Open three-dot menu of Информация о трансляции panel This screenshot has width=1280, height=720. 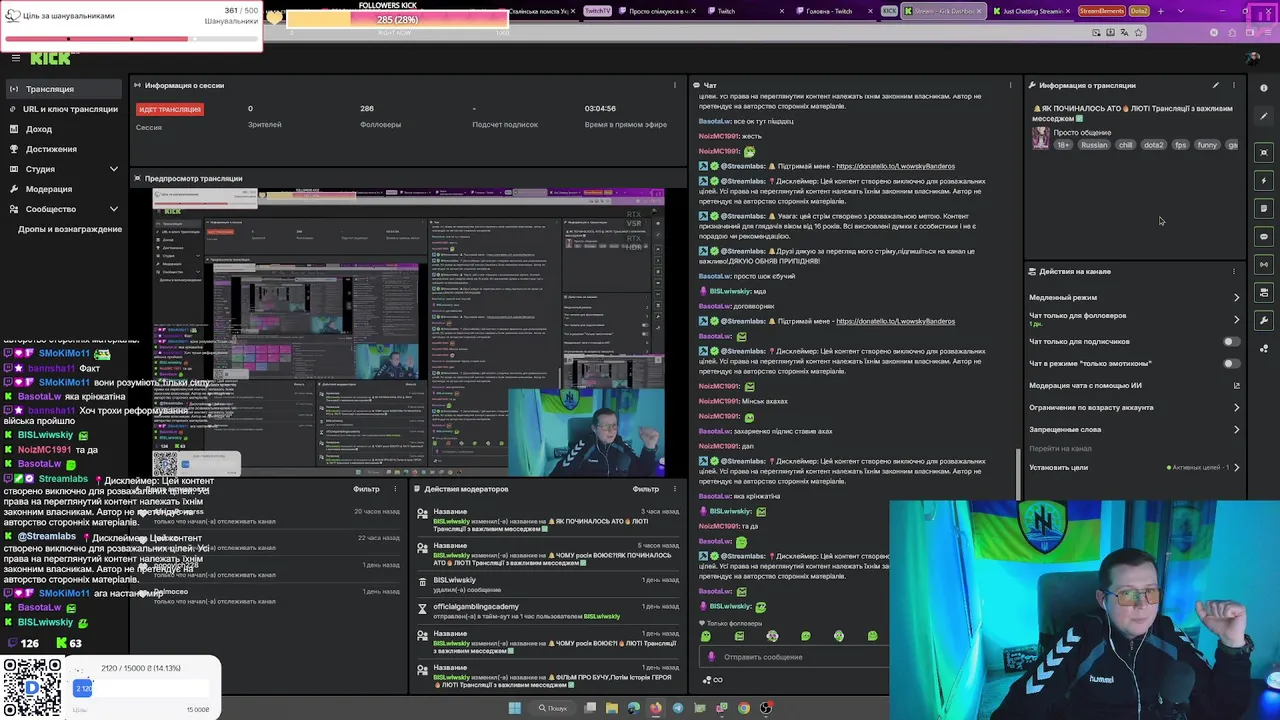coord(1234,85)
